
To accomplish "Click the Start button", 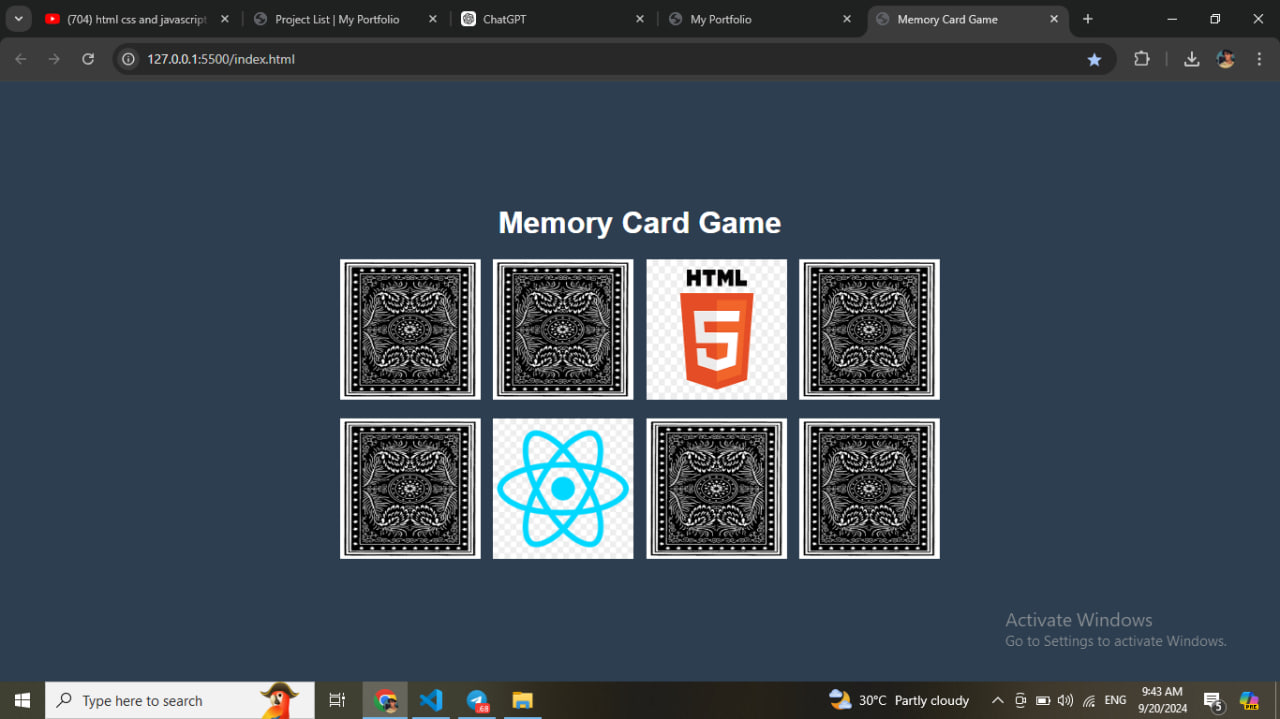I will (21, 700).
